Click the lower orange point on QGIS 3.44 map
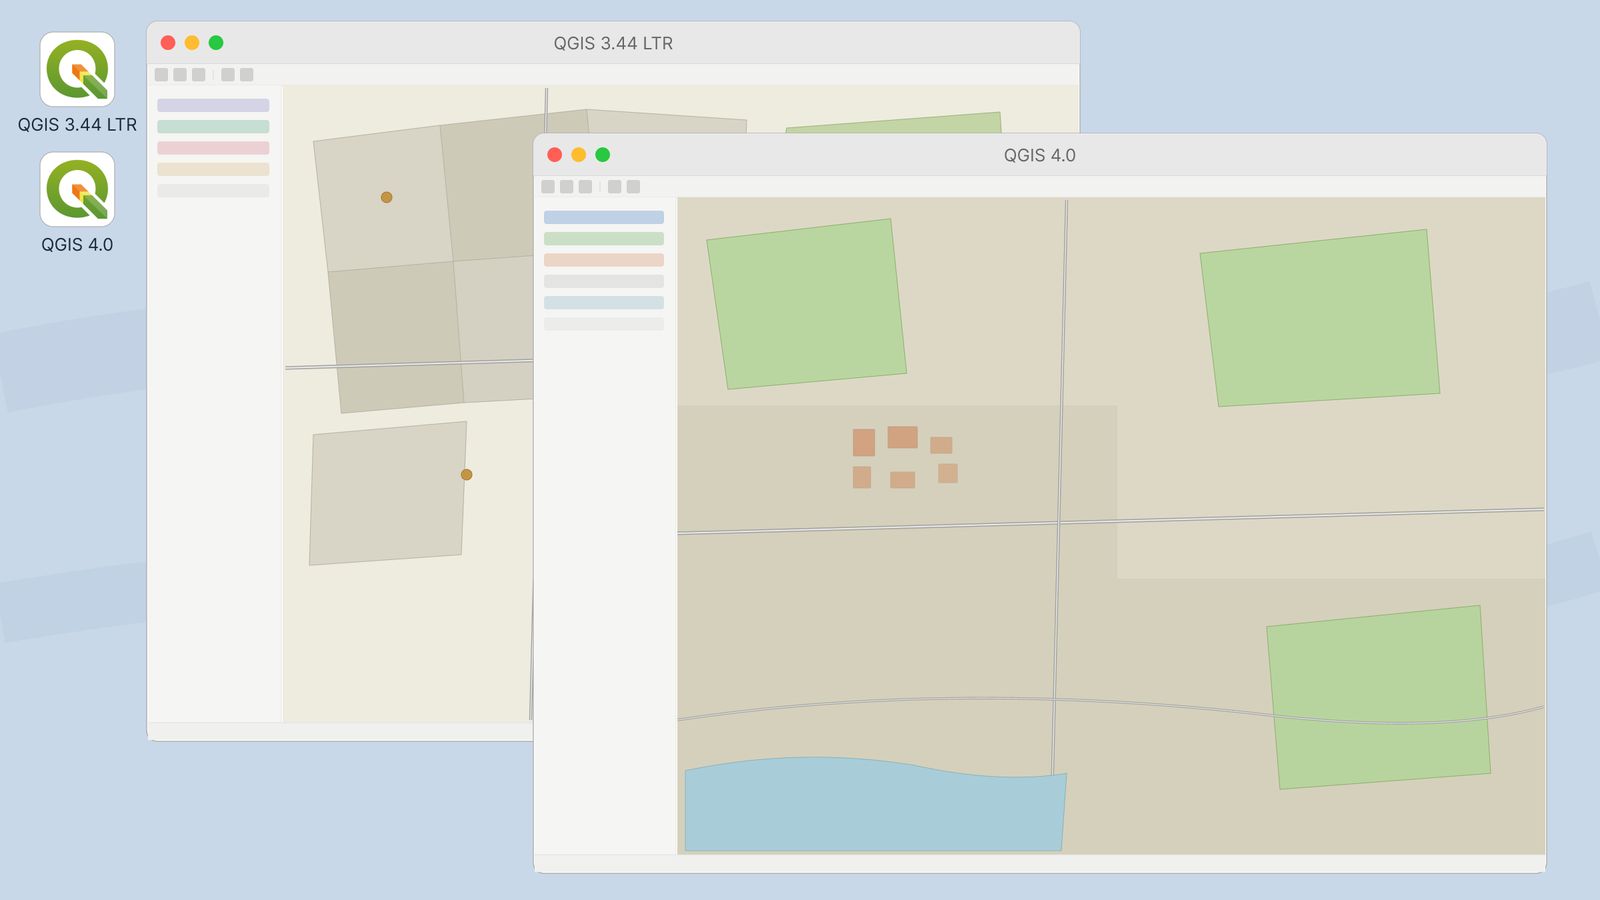Viewport: 1600px width, 900px height. pos(466,475)
